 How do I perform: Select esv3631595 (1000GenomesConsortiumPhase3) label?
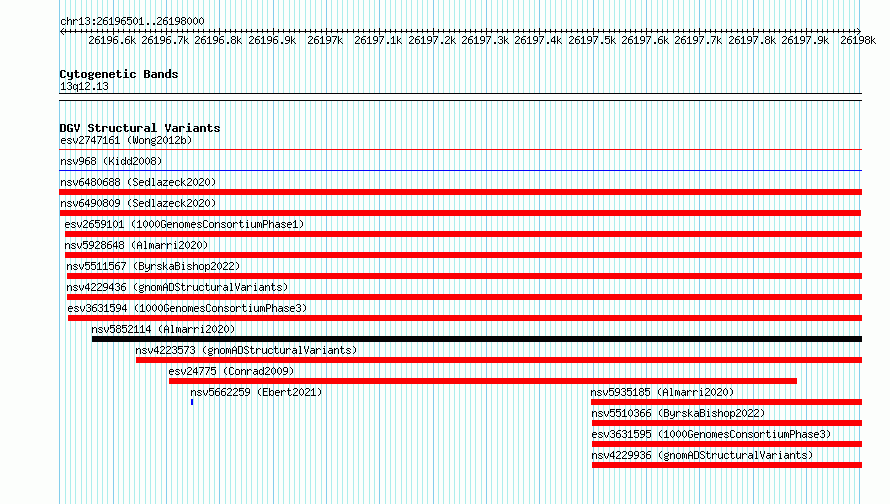711,434
